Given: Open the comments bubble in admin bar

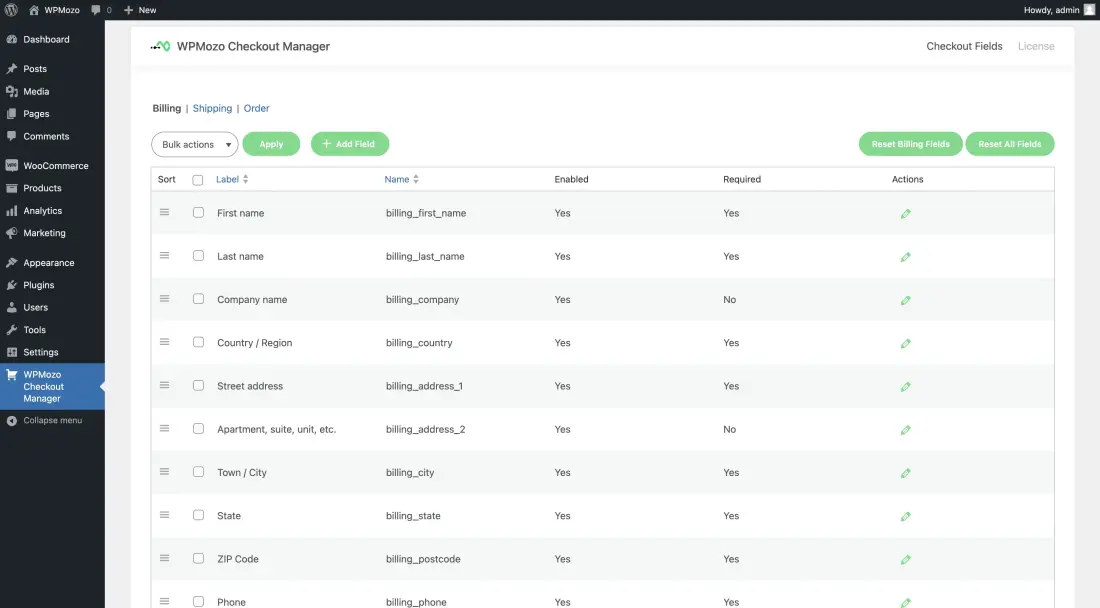Looking at the screenshot, I should tap(96, 10).
